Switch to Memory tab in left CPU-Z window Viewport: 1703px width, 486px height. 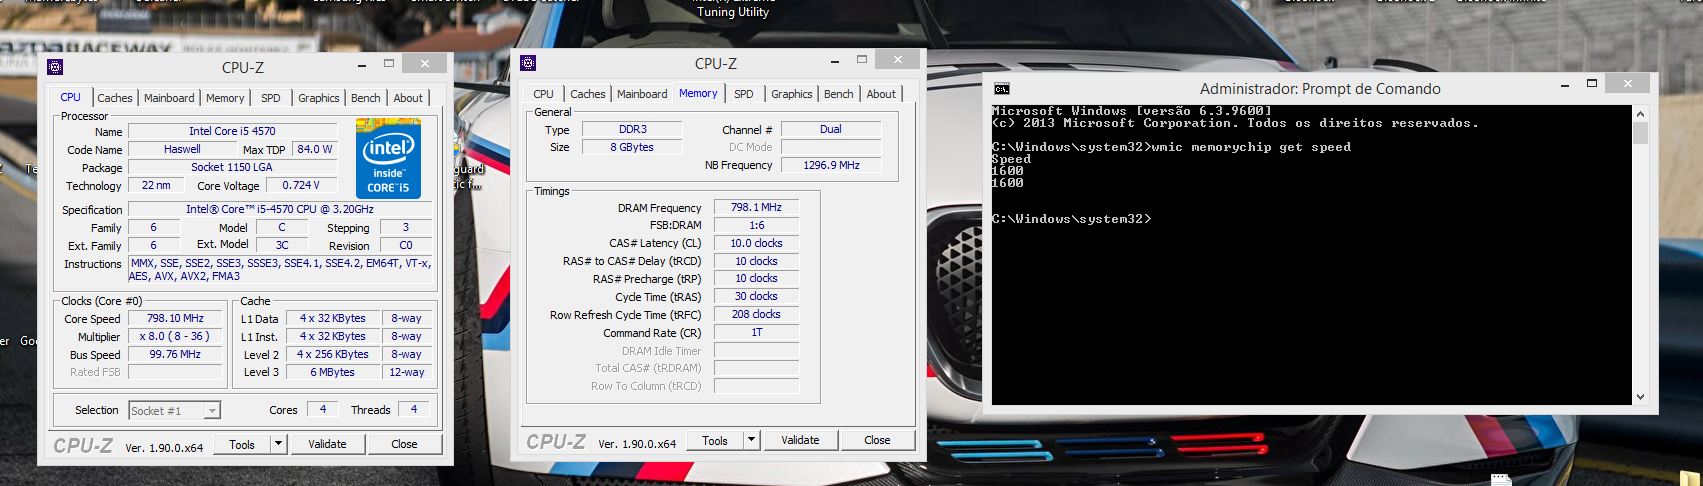point(225,98)
